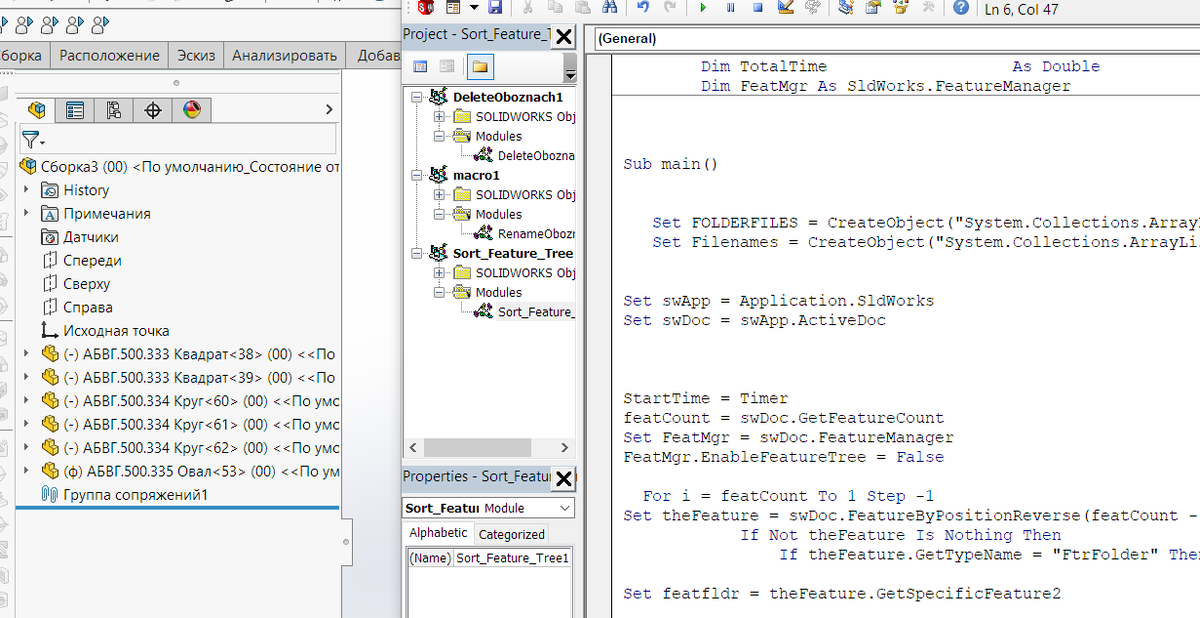Viewport: 1200px width, 618px height.
Task: Open the Properties Window toolbar icon
Action: (x=872, y=7)
